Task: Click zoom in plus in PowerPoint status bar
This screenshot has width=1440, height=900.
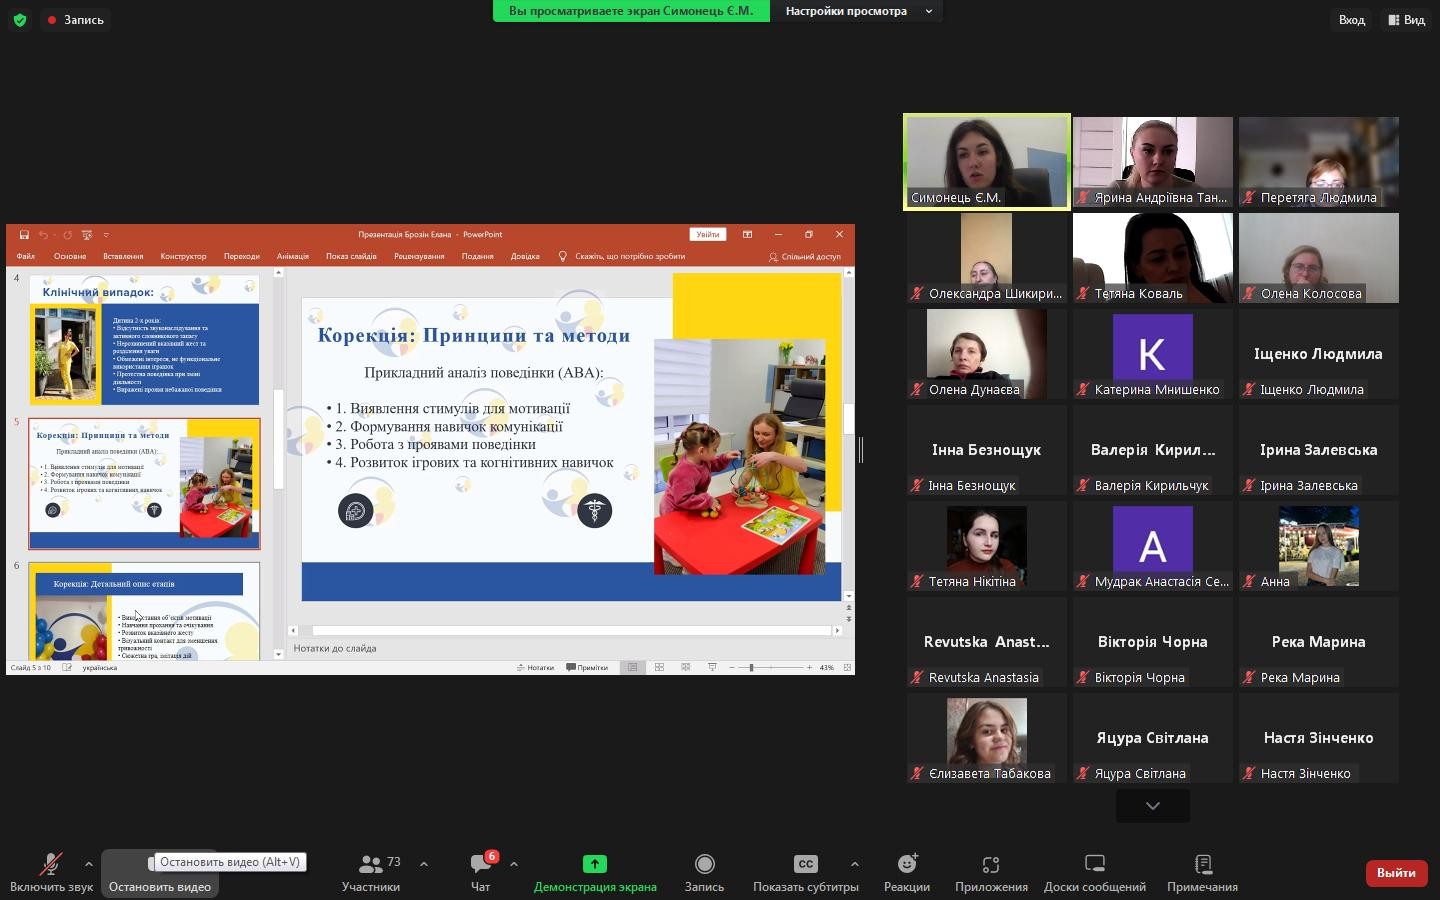Action: [x=809, y=667]
